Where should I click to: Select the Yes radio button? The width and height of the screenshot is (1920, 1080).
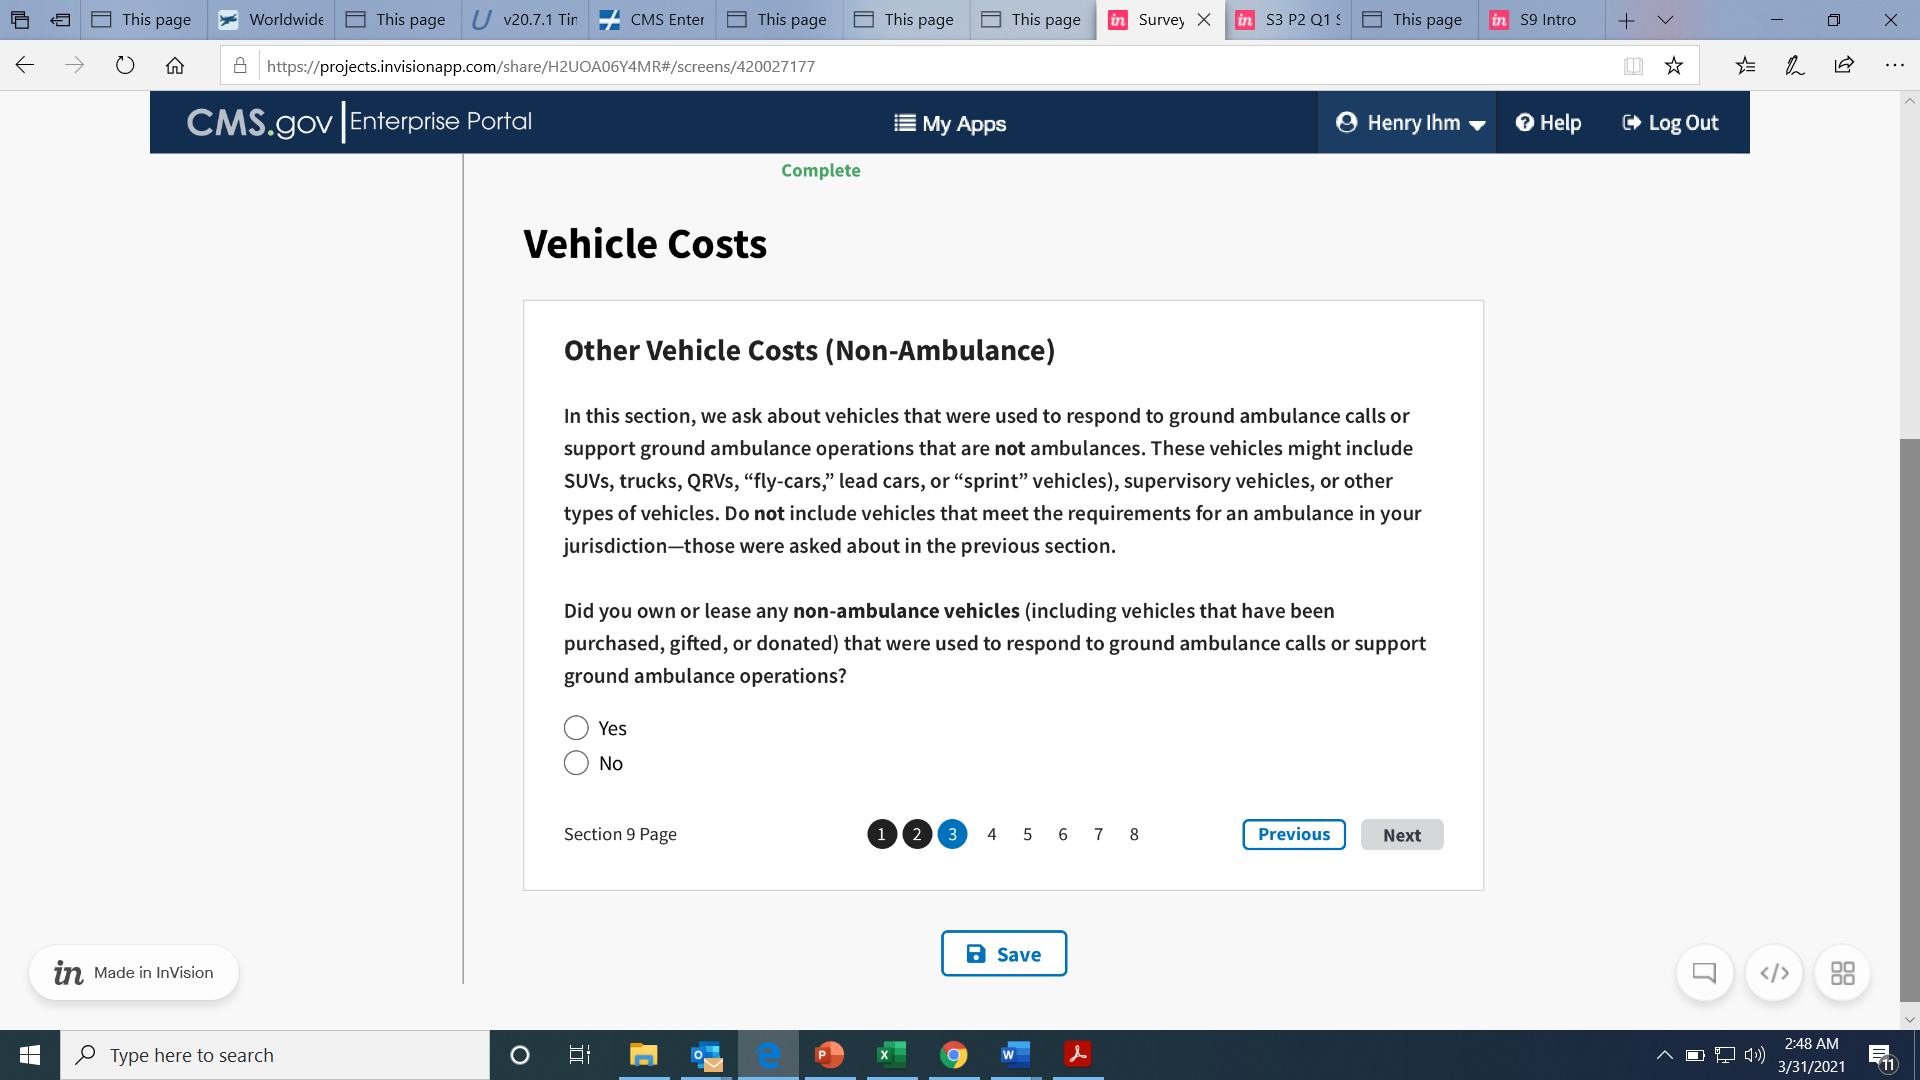[576, 728]
